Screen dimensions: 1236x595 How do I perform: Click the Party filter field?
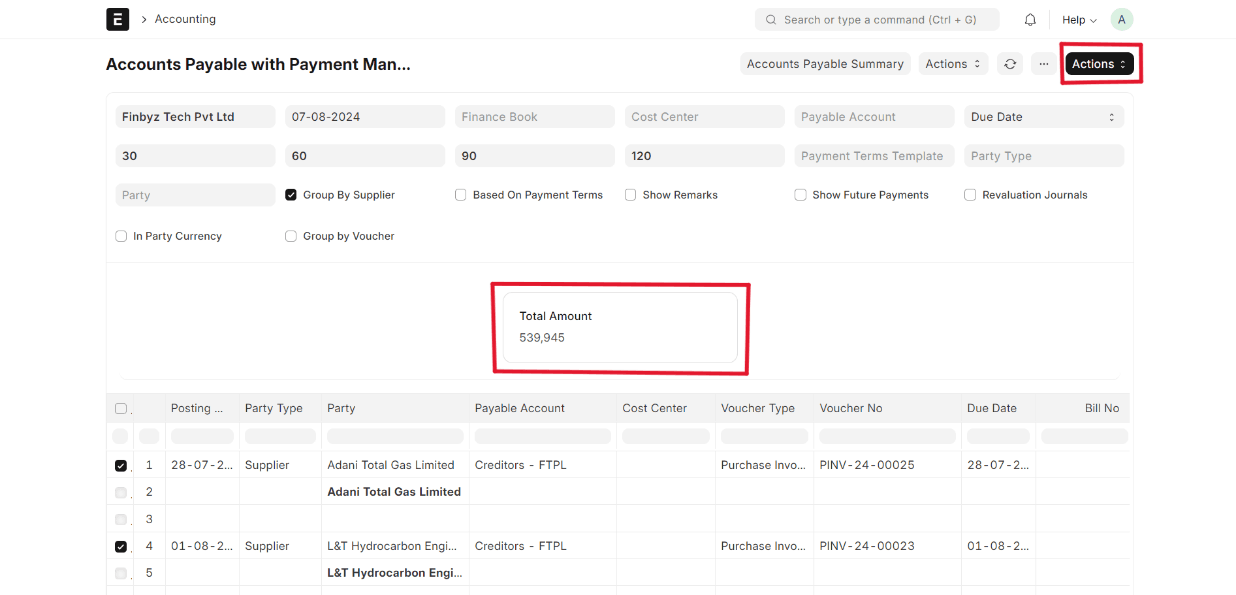click(x=195, y=195)
